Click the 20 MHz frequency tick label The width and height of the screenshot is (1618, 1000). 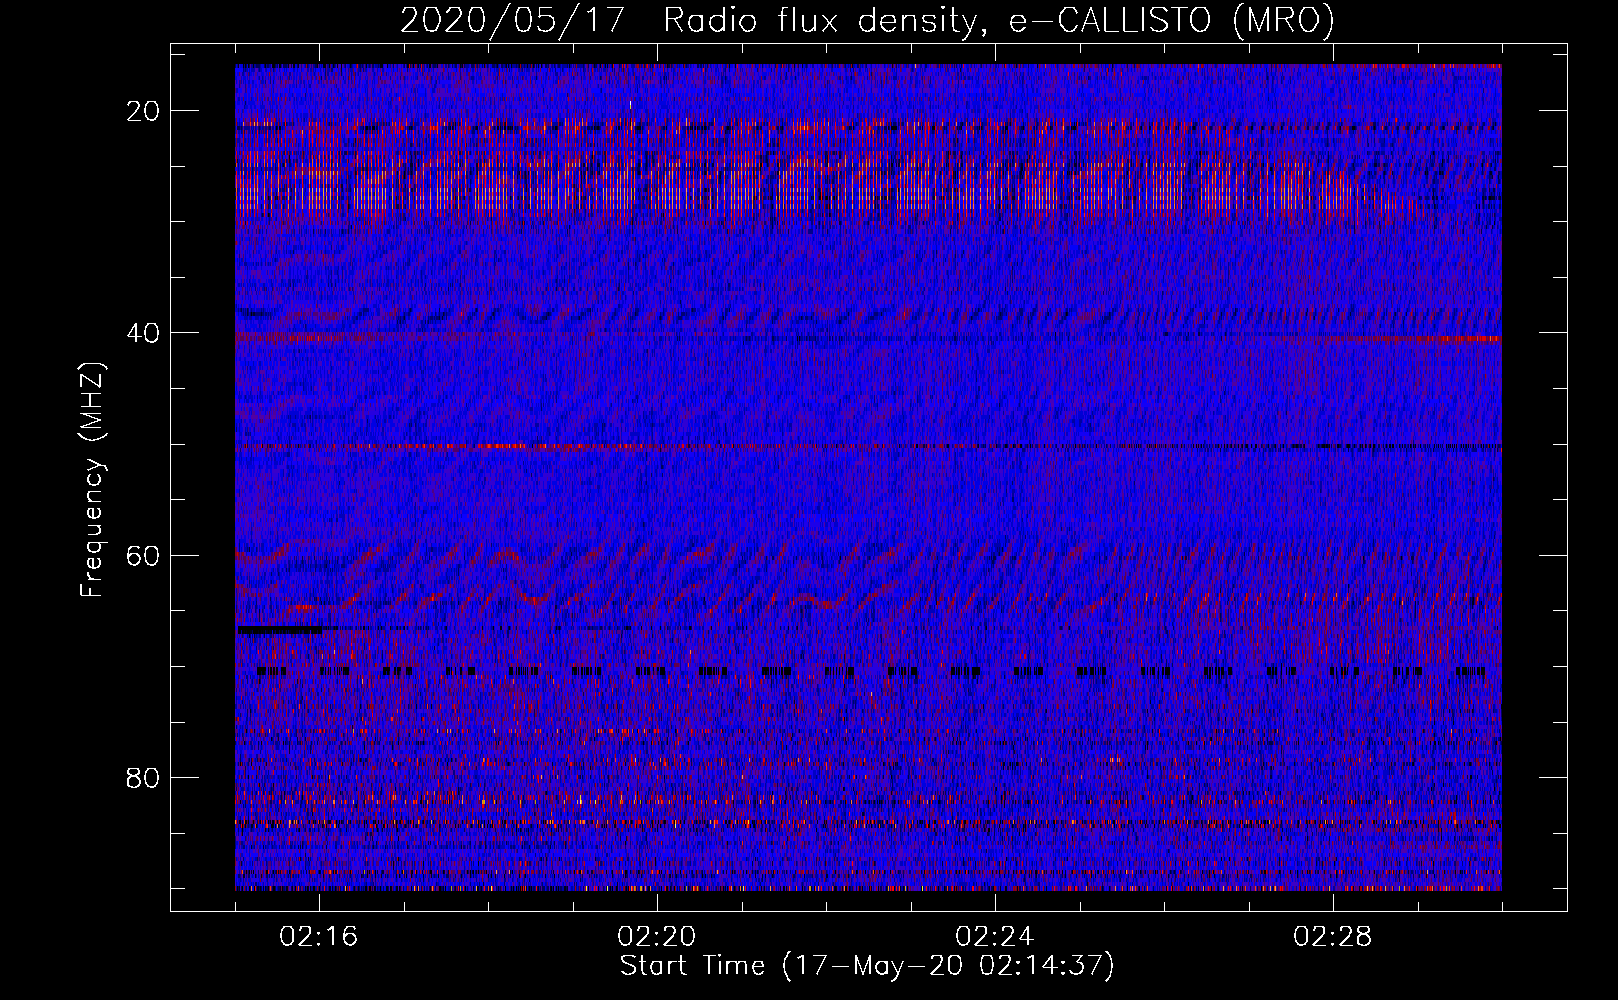[x=143, y=111]
